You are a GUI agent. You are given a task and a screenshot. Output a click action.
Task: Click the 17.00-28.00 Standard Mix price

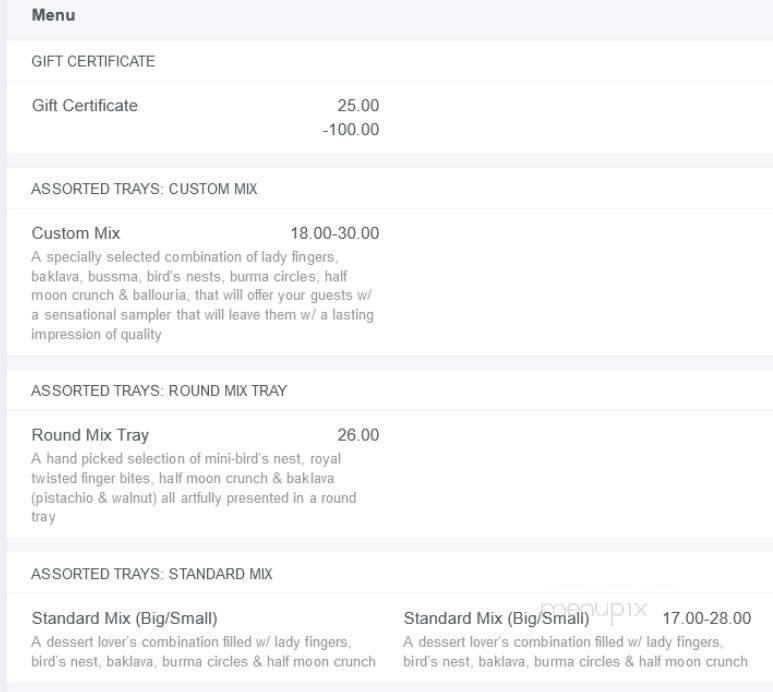tap(706, 619)
